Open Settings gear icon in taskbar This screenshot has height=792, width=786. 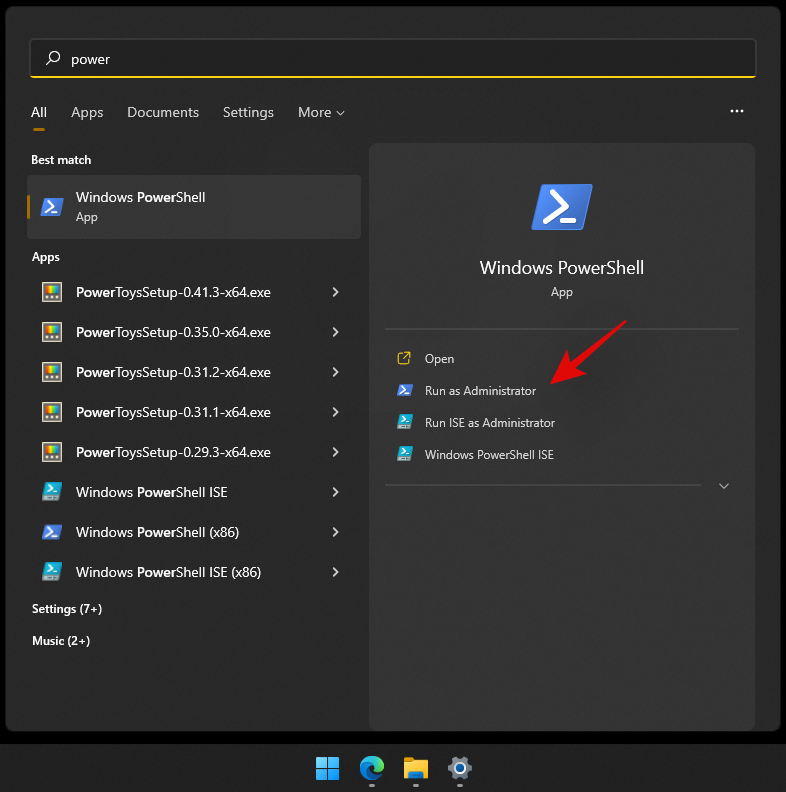460,768
